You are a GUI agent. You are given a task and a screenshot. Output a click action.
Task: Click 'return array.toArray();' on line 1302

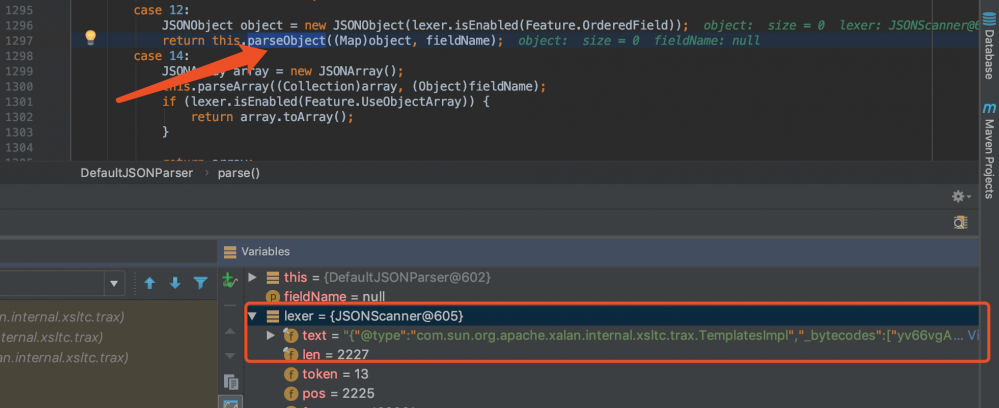(x=272, y=117)
